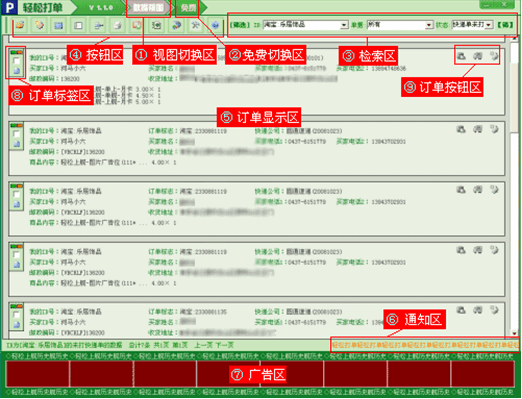Click the printer icon in toolbar

(117, 25)
